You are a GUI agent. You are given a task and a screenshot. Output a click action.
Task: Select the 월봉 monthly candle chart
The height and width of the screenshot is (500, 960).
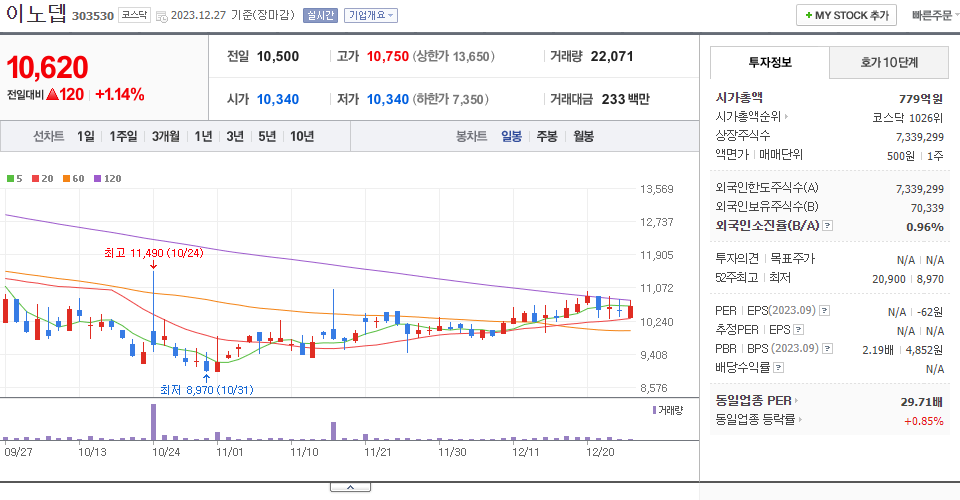[583, 136]
